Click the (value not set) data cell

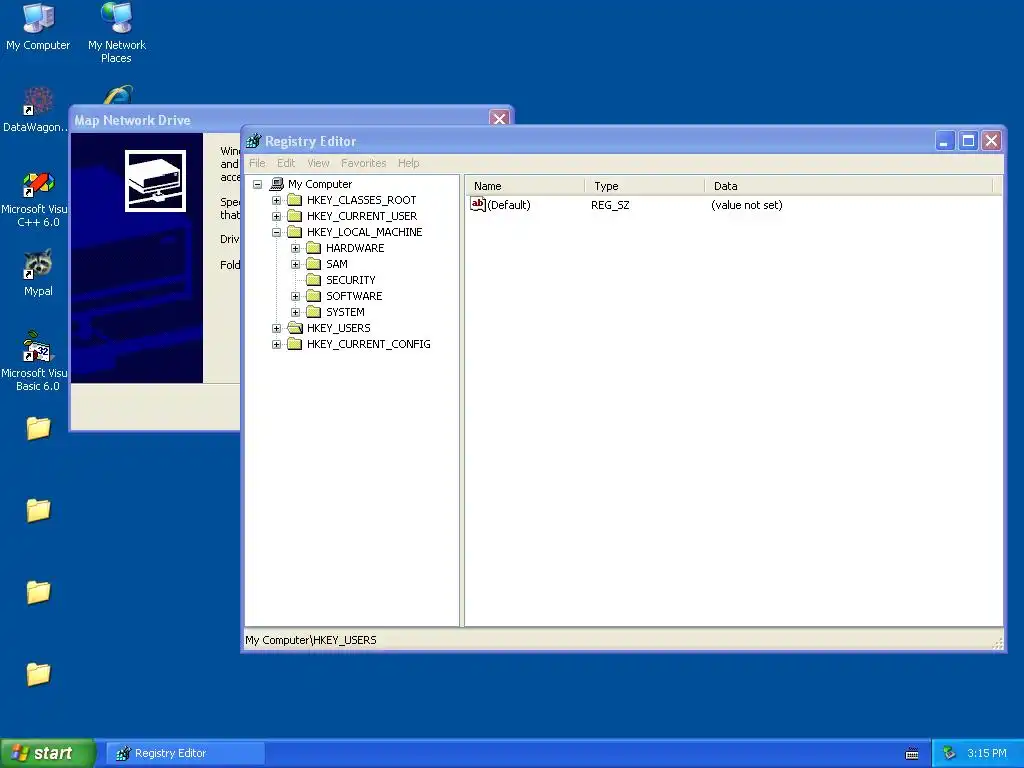pos(746,205)
